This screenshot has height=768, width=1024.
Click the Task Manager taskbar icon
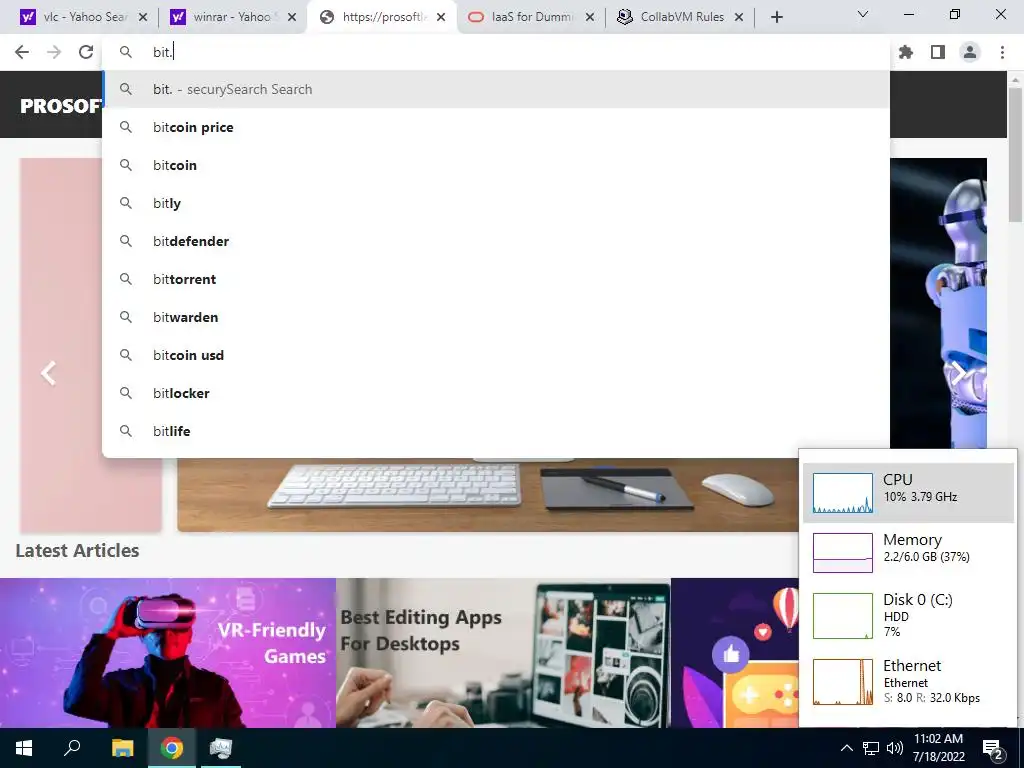[x=221, y=748]
